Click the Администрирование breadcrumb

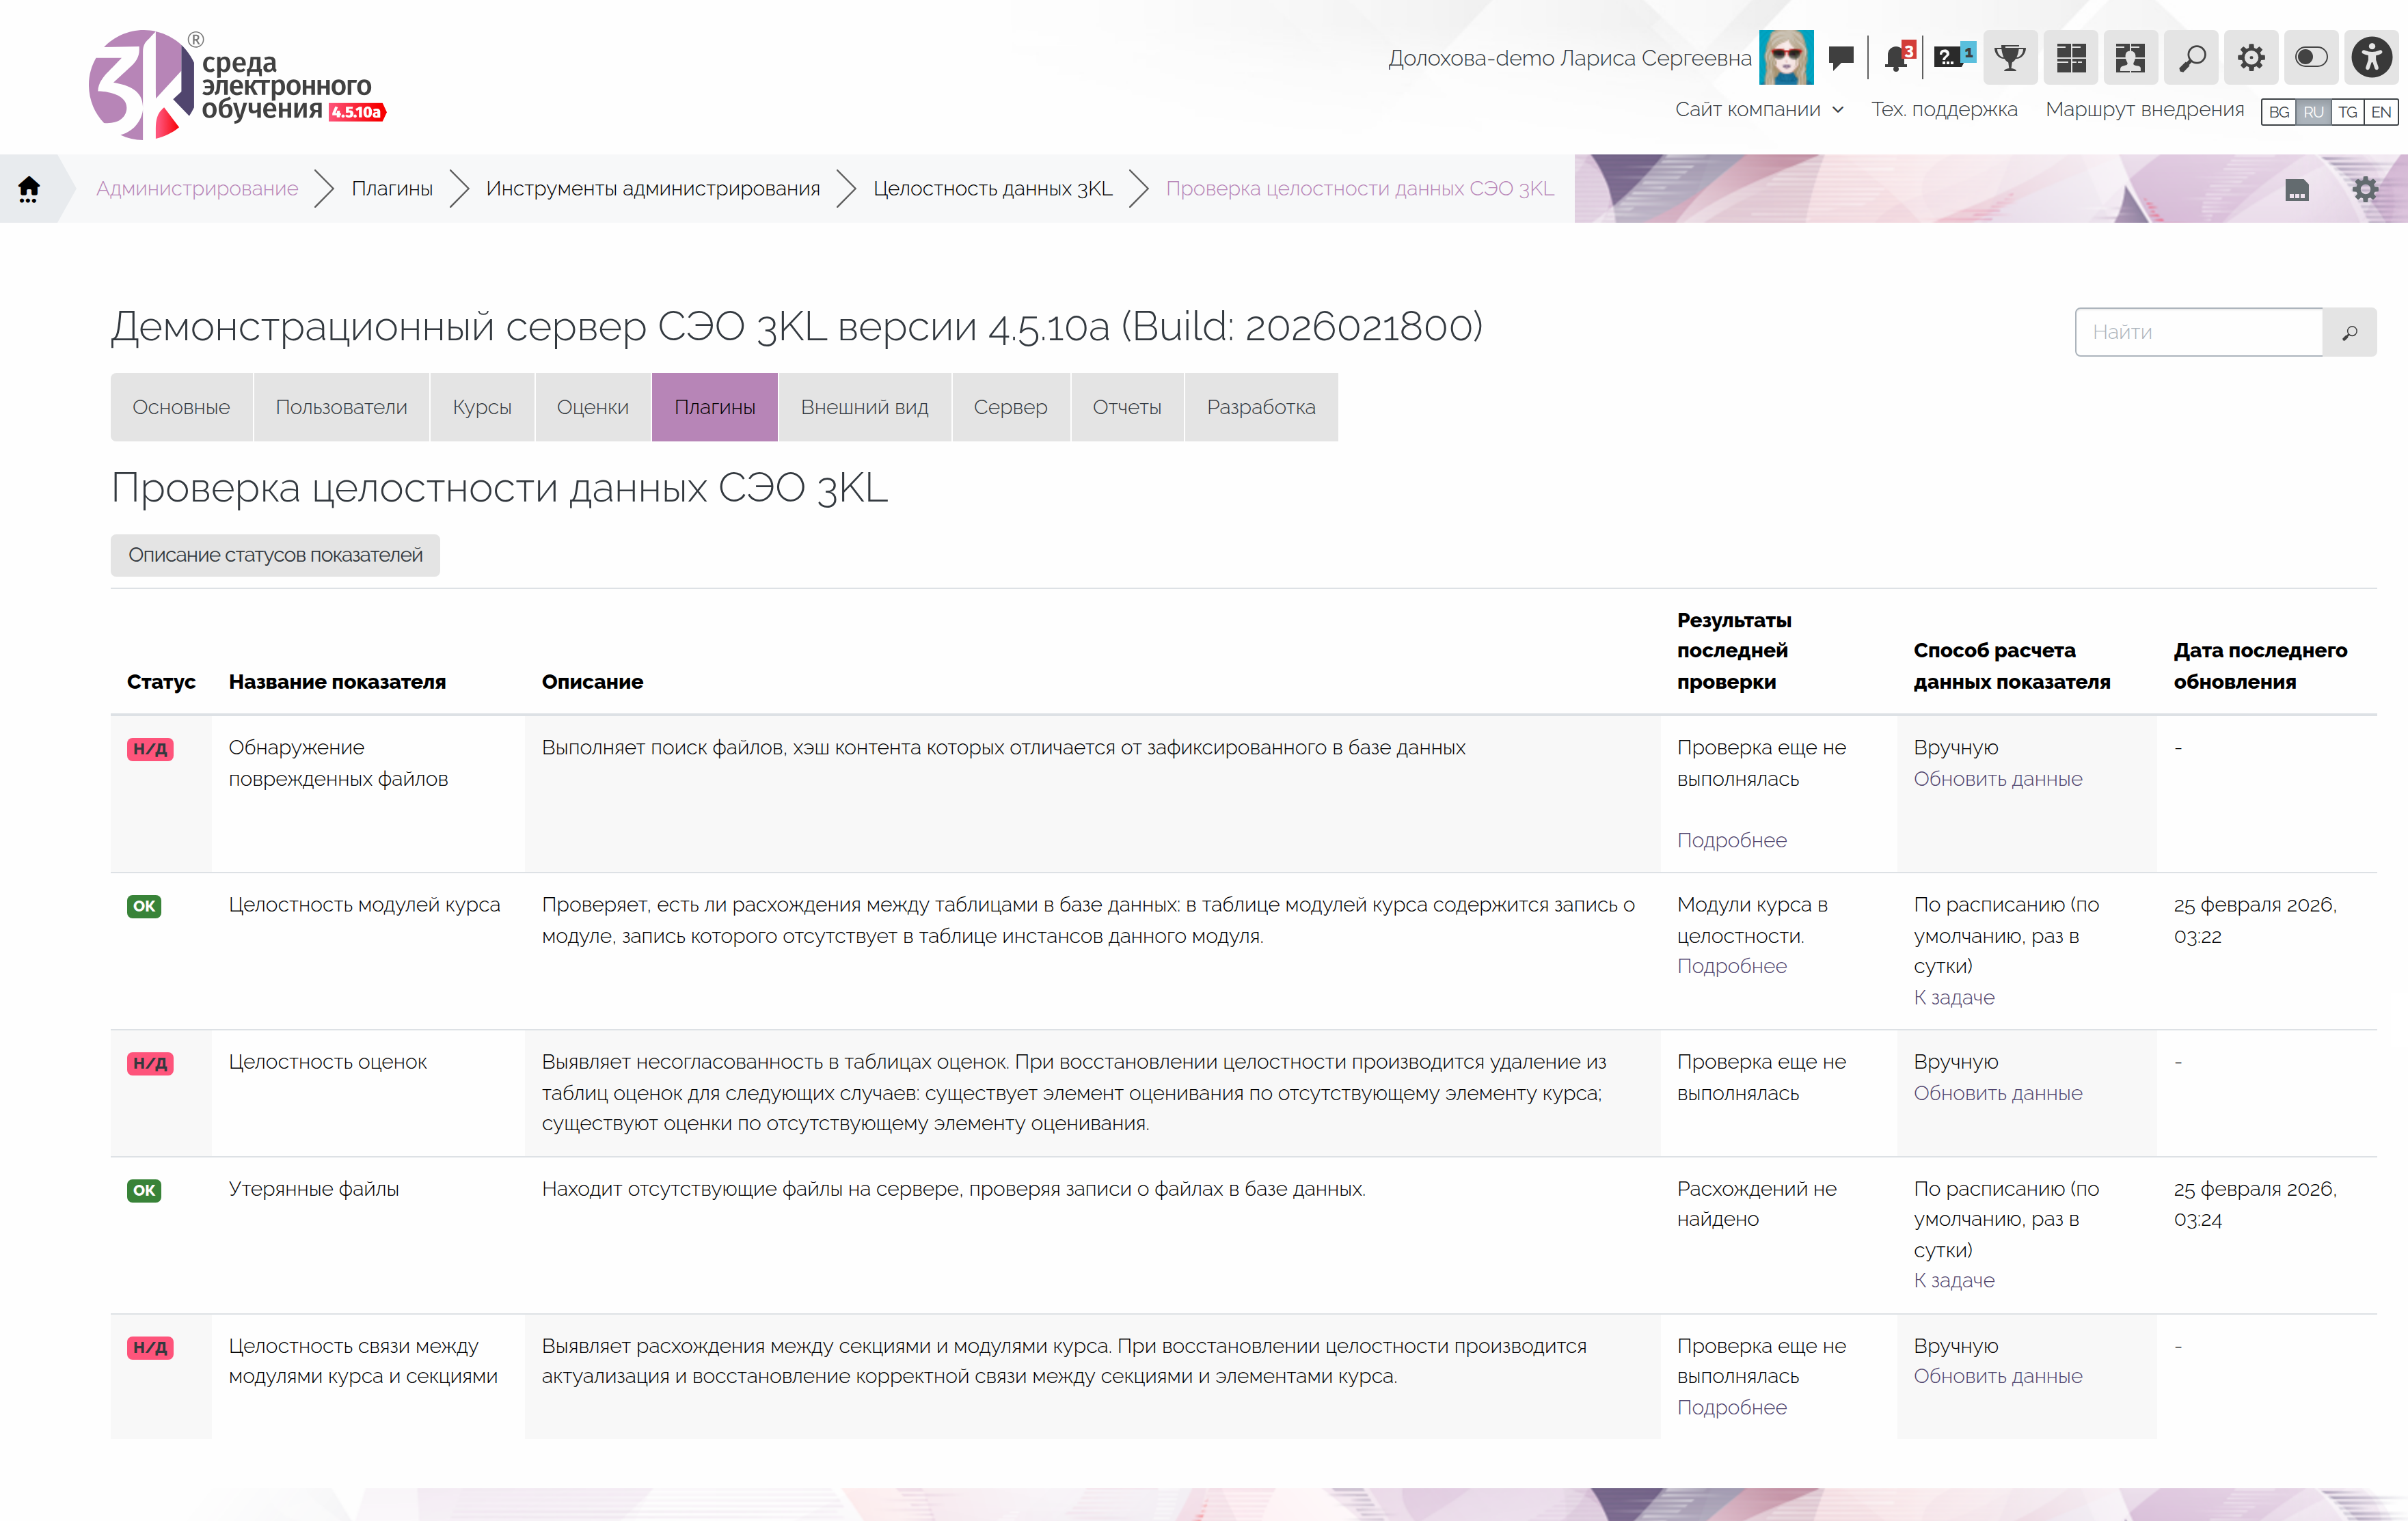[197, 188]
